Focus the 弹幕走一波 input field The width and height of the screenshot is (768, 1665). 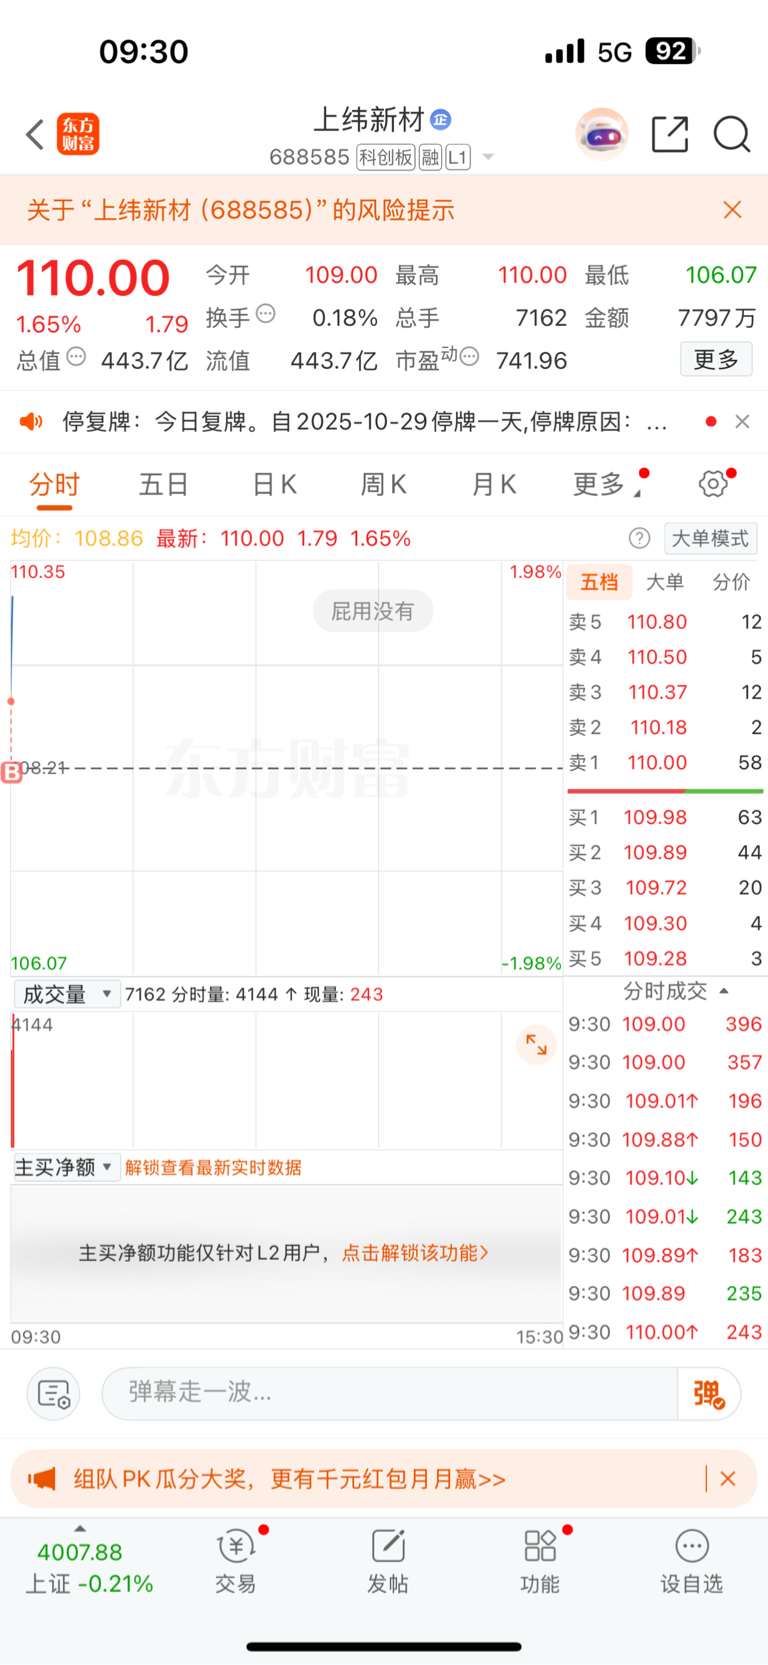(x=390, y=1393)
